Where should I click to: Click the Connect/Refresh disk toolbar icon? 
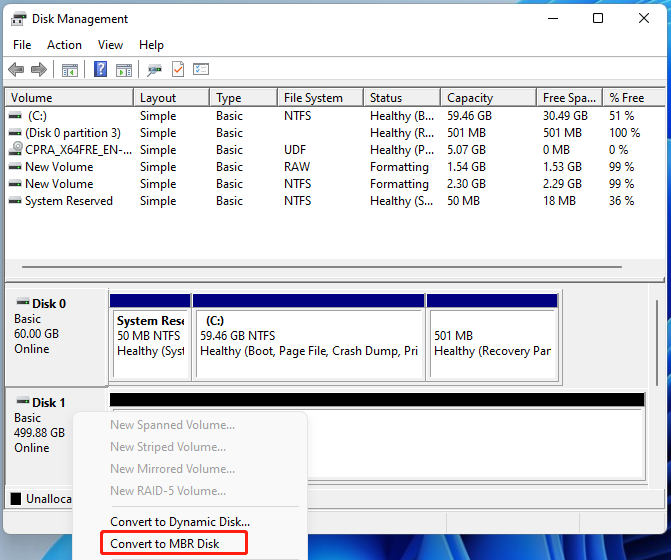(154, 70)
